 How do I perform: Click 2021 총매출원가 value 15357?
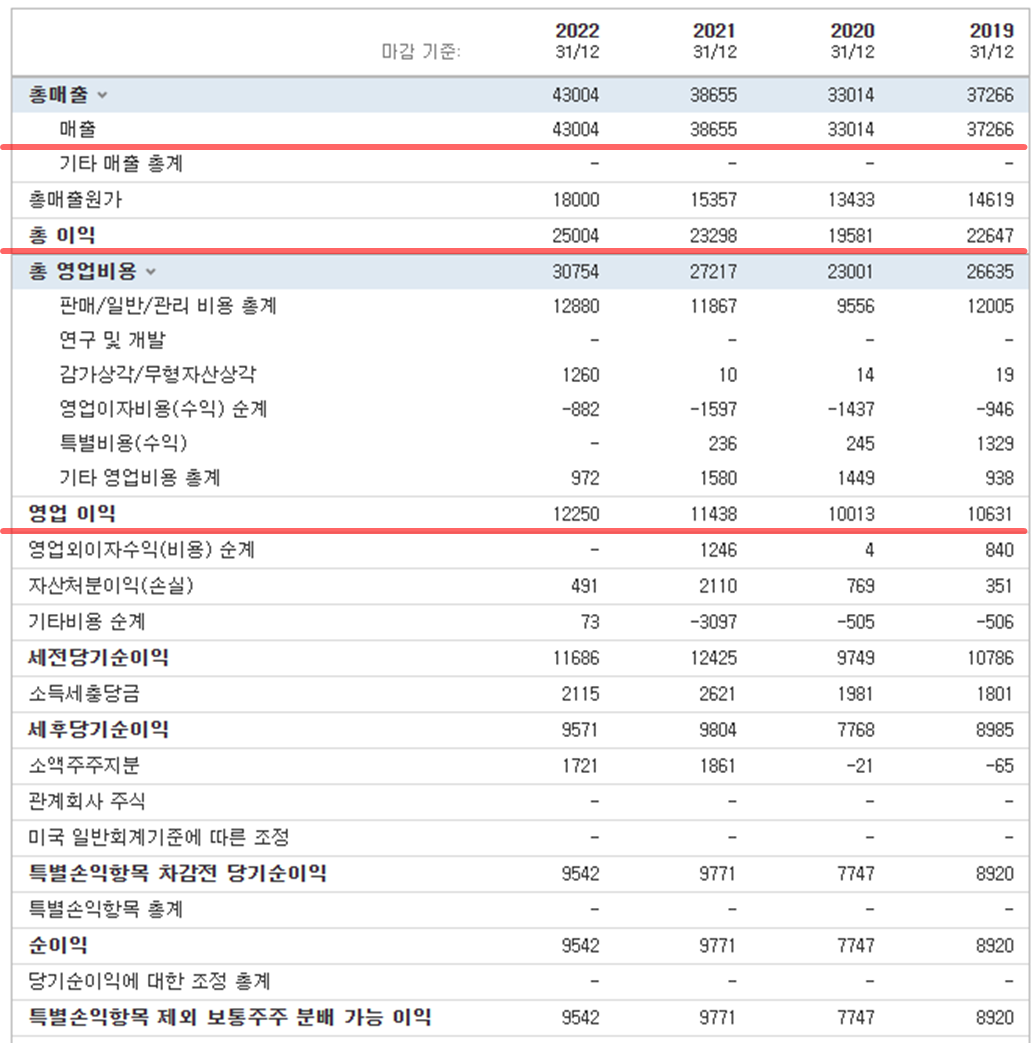(x=714, y=200)
